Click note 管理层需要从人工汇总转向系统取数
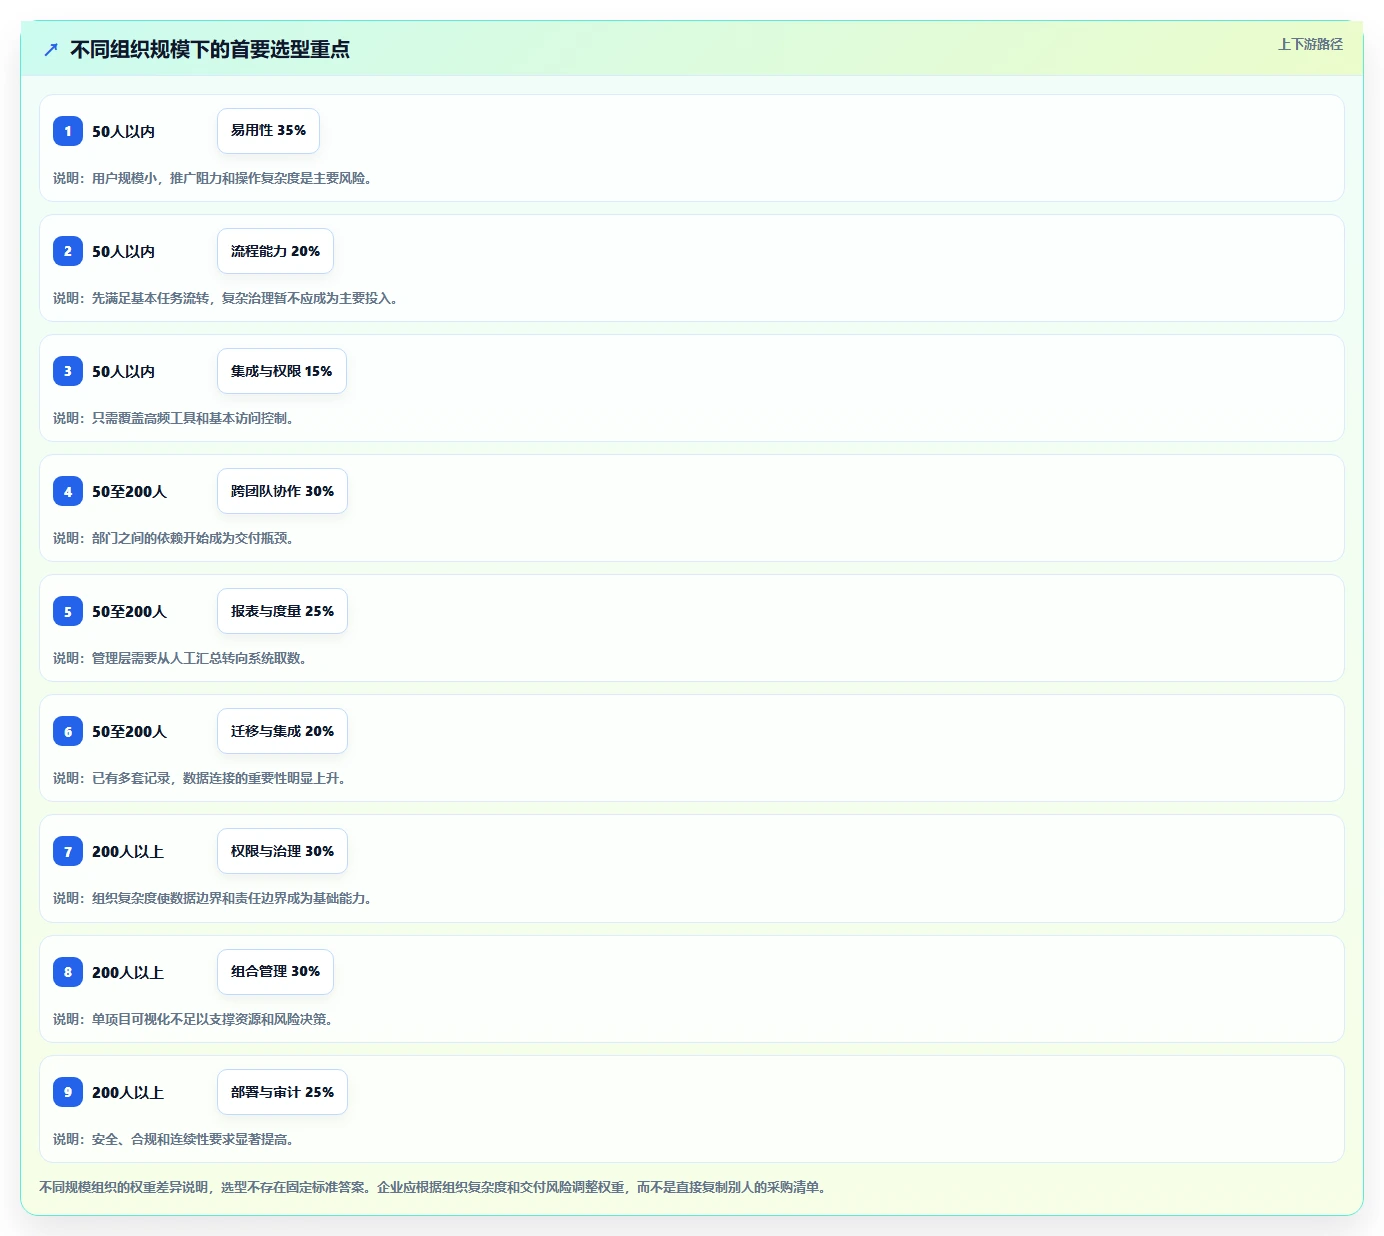This screenshot has width=1384, height=1236. [x=180, y=658]
